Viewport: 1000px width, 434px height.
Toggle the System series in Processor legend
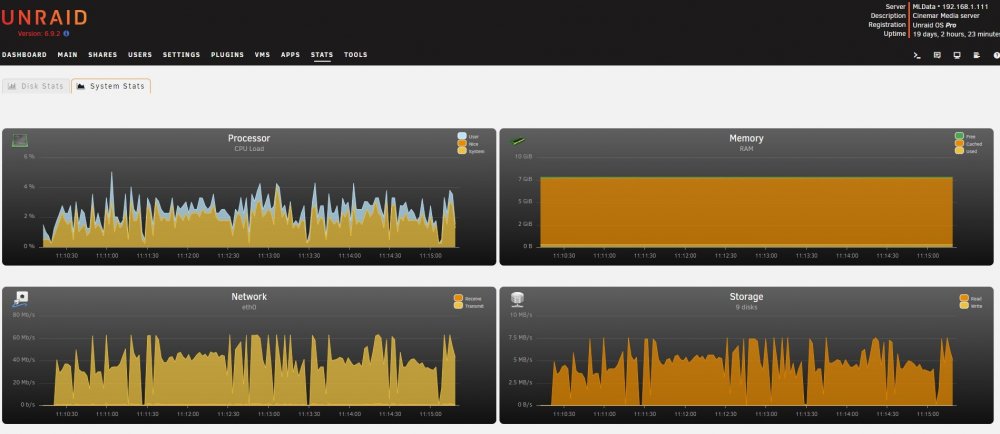[471, 152]
